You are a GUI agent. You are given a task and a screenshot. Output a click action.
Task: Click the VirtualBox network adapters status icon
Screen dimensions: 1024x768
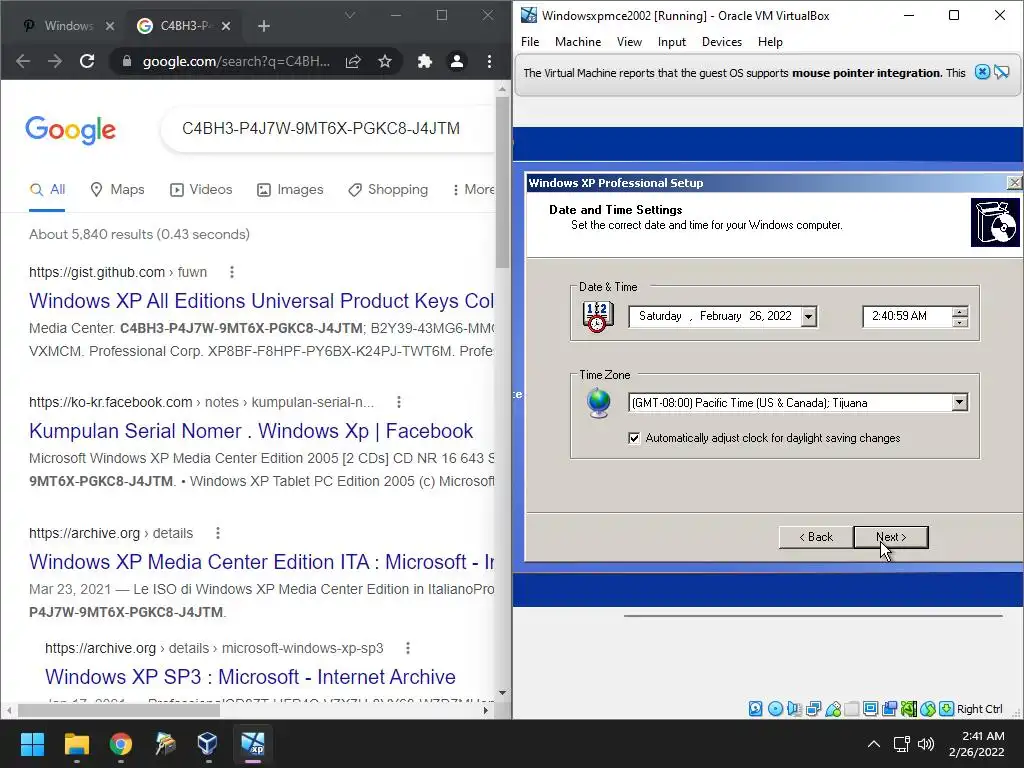coord(814,709)
